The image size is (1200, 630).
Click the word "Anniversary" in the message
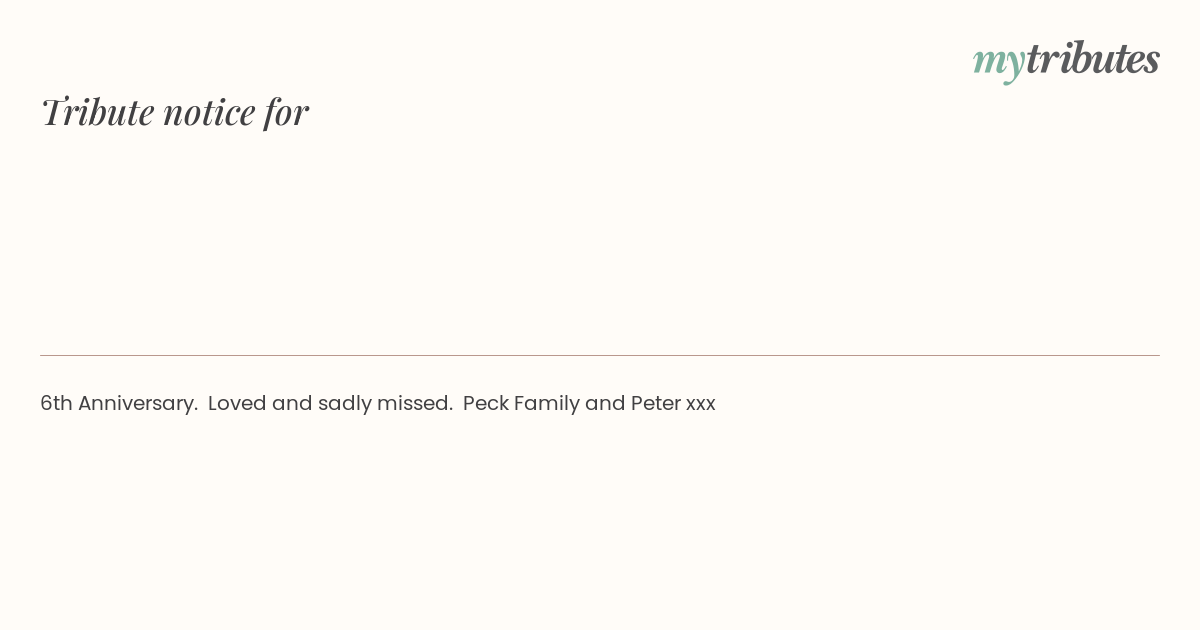[135, 404]
